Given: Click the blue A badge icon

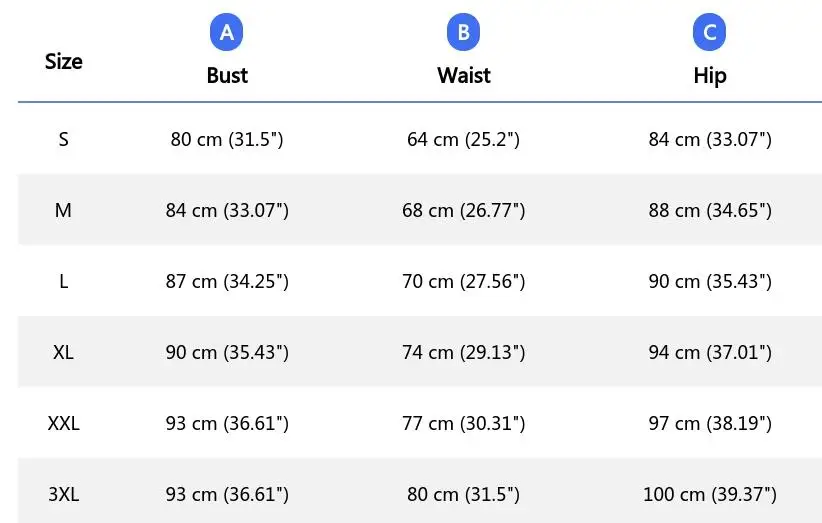Looking at the screenshot, I should tap(227, 33).
